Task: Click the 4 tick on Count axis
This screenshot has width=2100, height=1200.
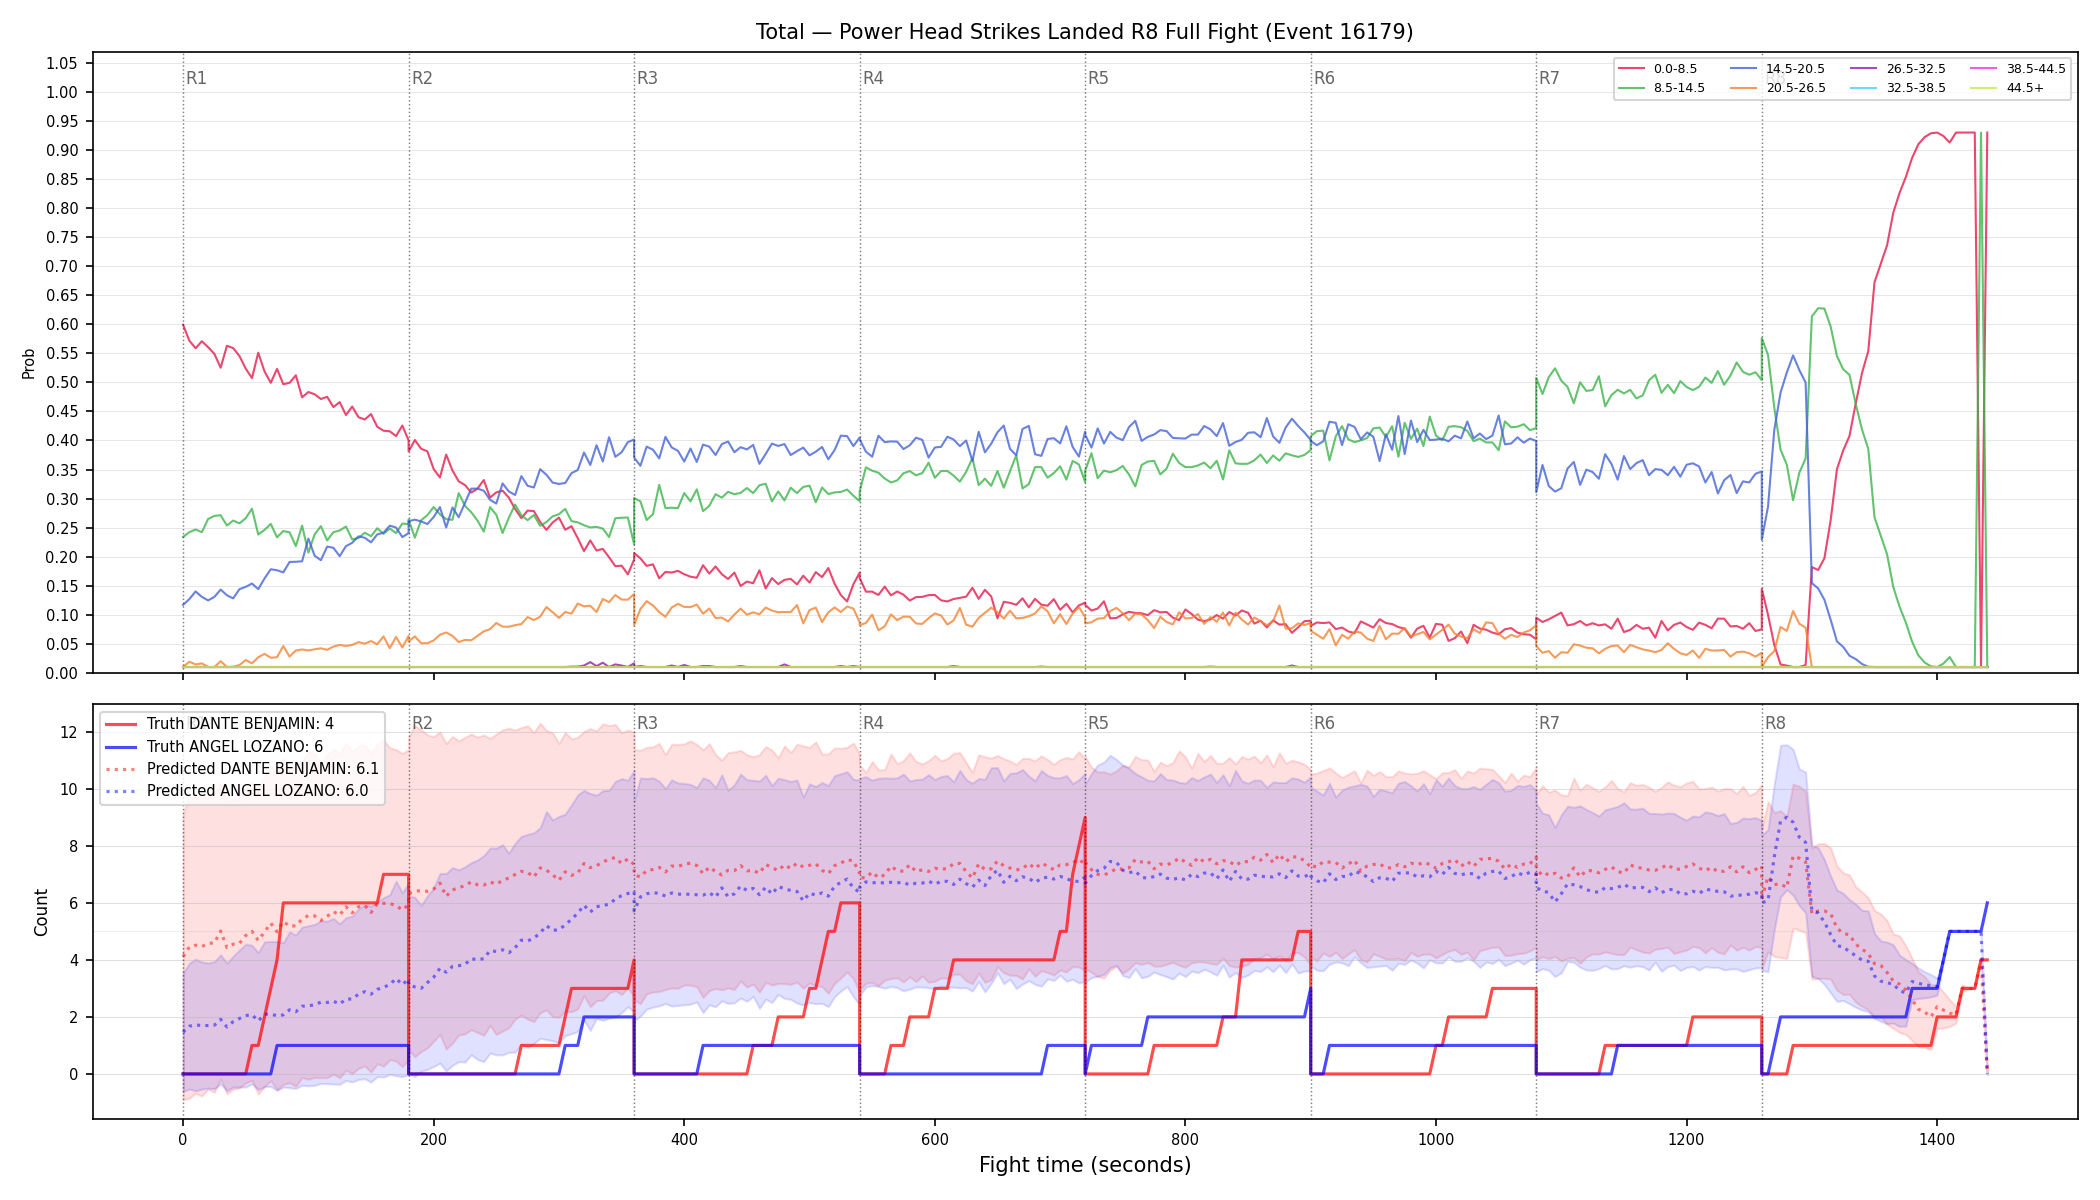Action: [x=73, y=960]
